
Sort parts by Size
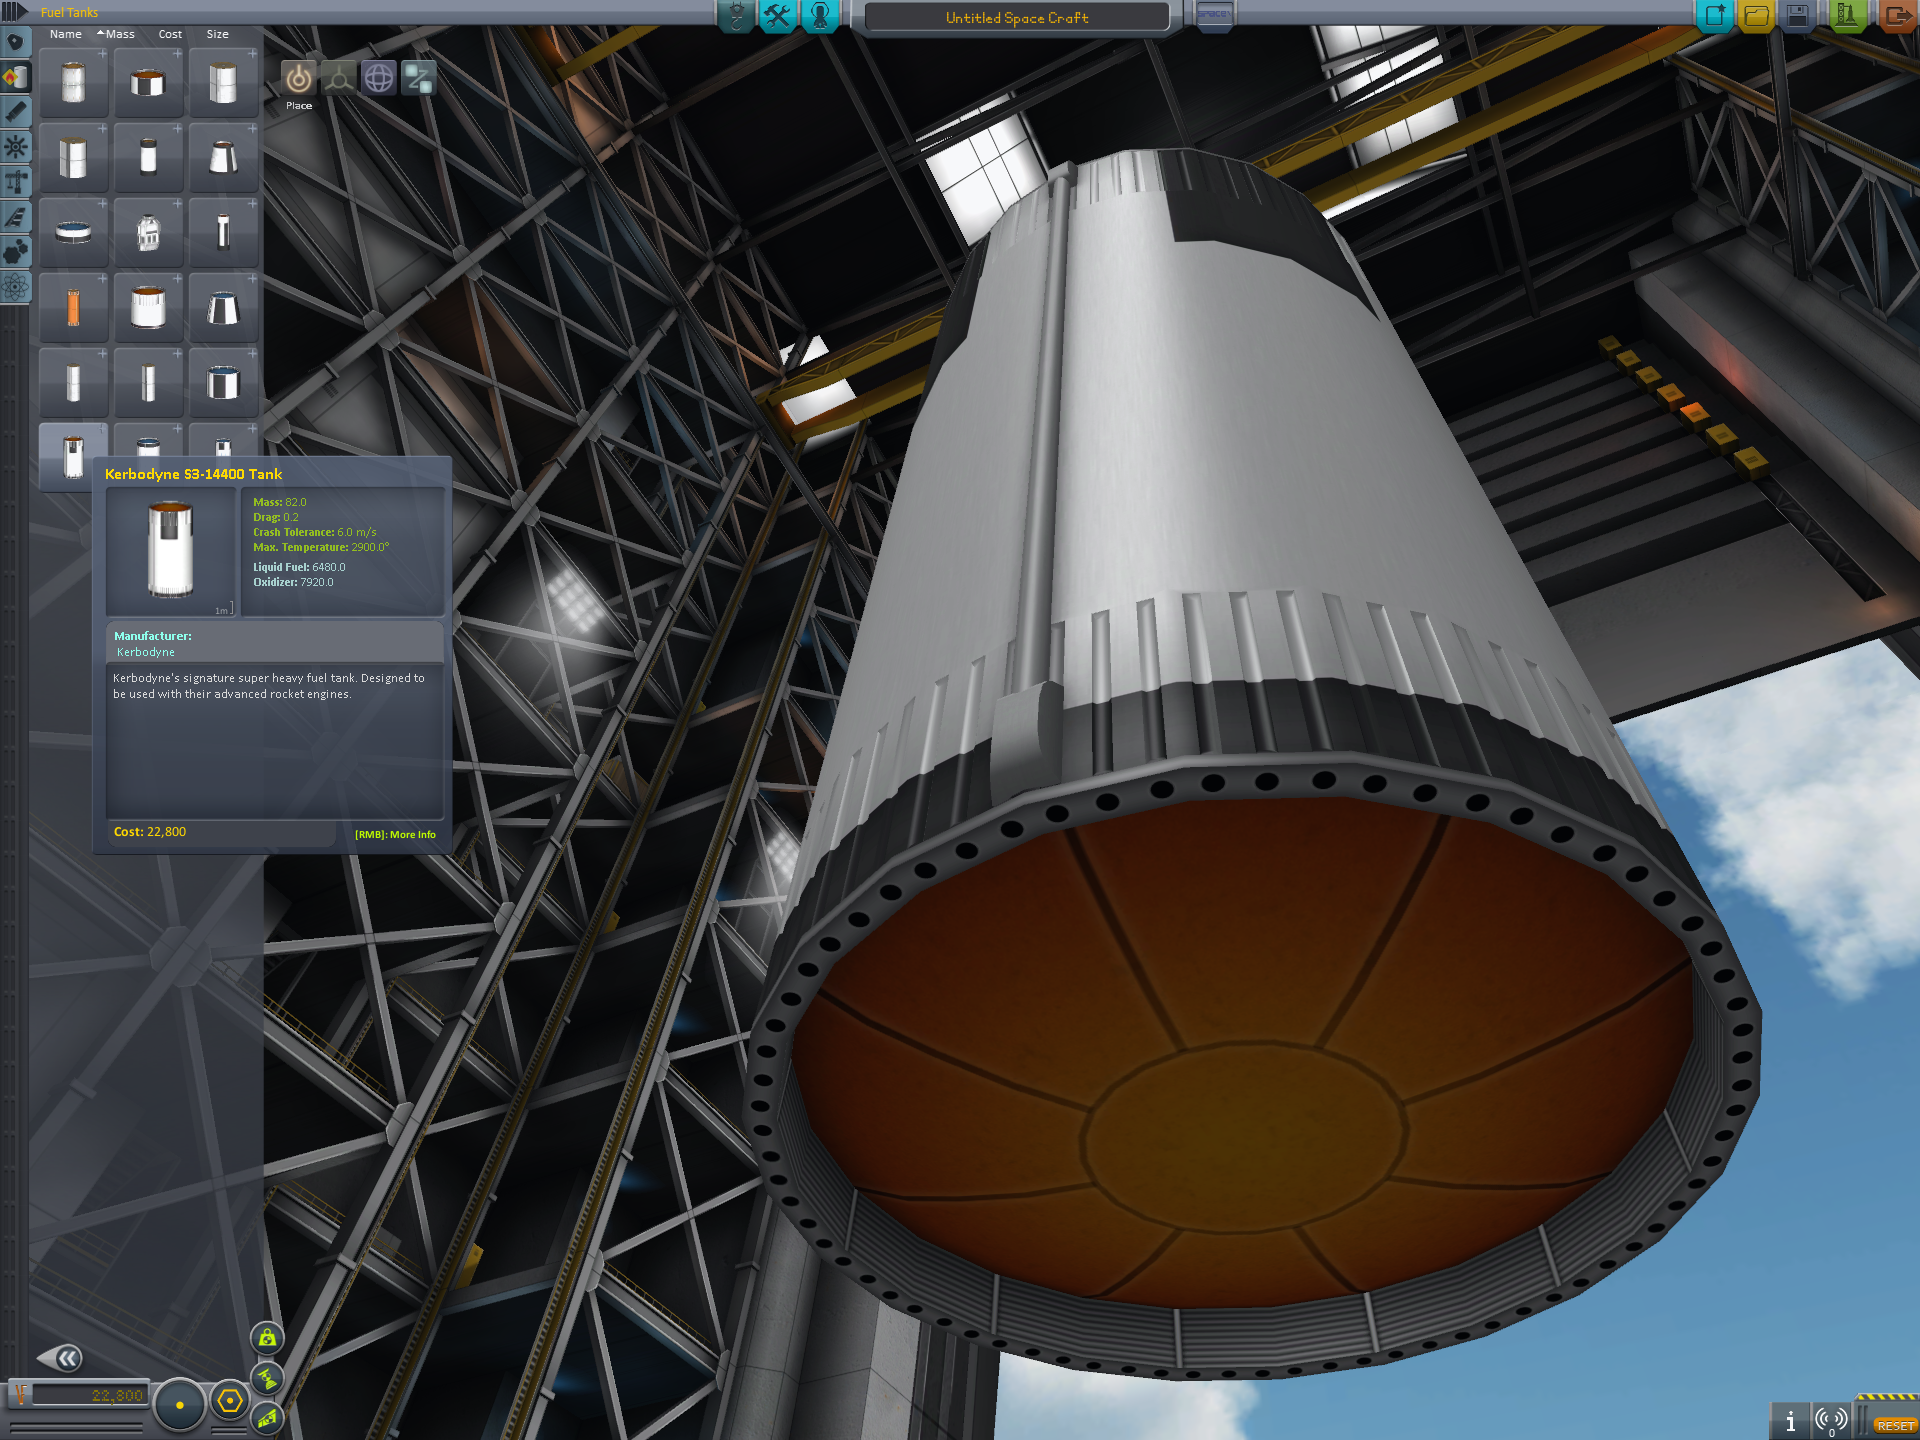click(x=217, y=34)
